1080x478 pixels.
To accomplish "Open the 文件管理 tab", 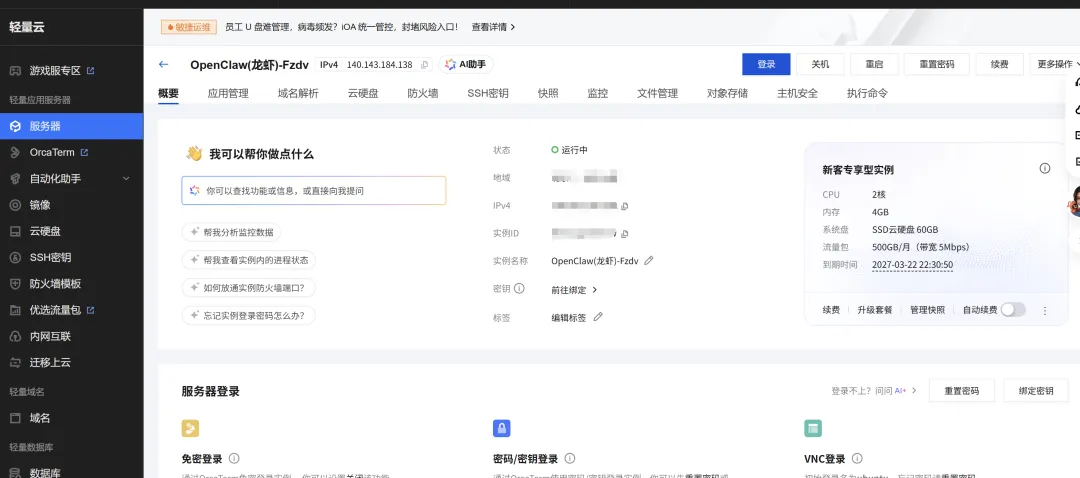I will click(657, 93).
